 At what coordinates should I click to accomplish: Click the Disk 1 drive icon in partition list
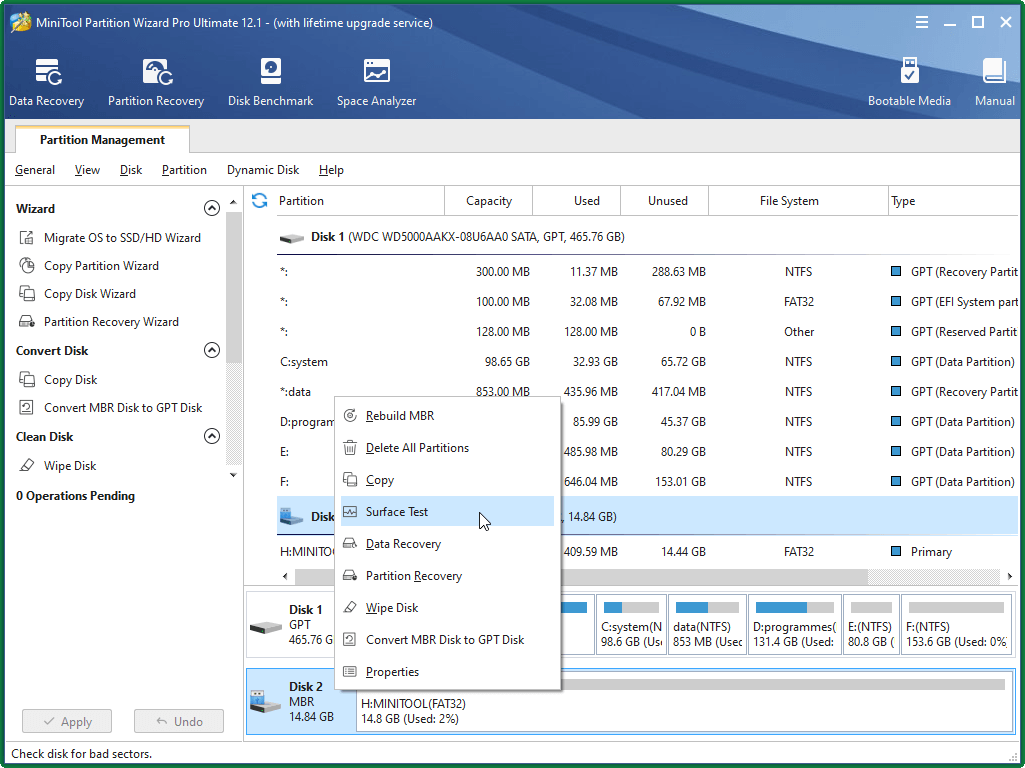click(x=292, y=238)
